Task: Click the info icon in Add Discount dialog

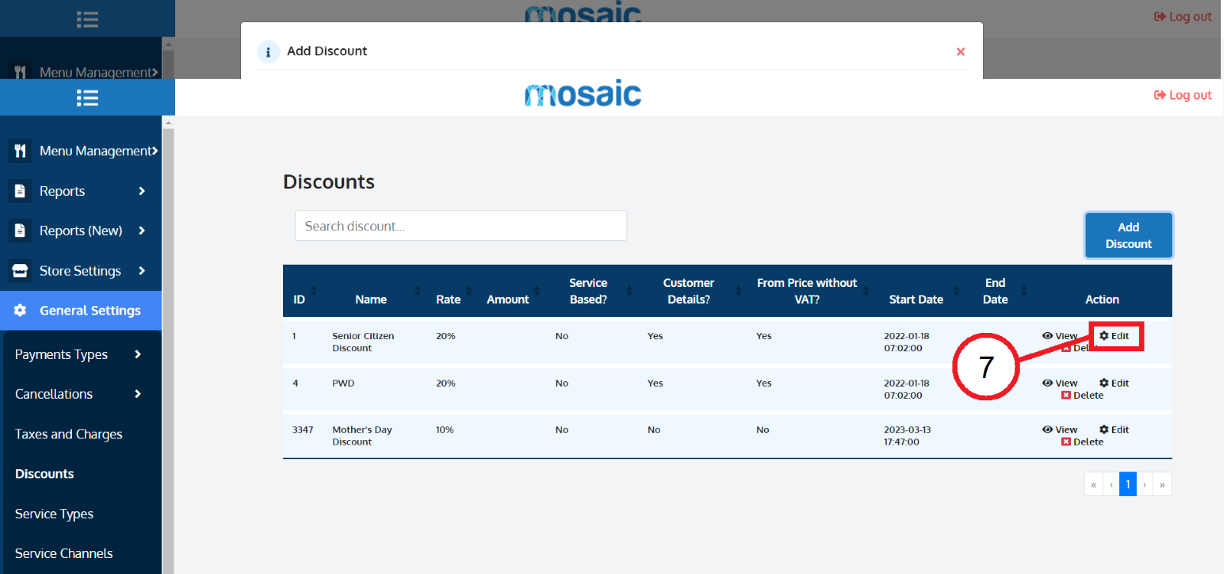Action: (268, 51)
